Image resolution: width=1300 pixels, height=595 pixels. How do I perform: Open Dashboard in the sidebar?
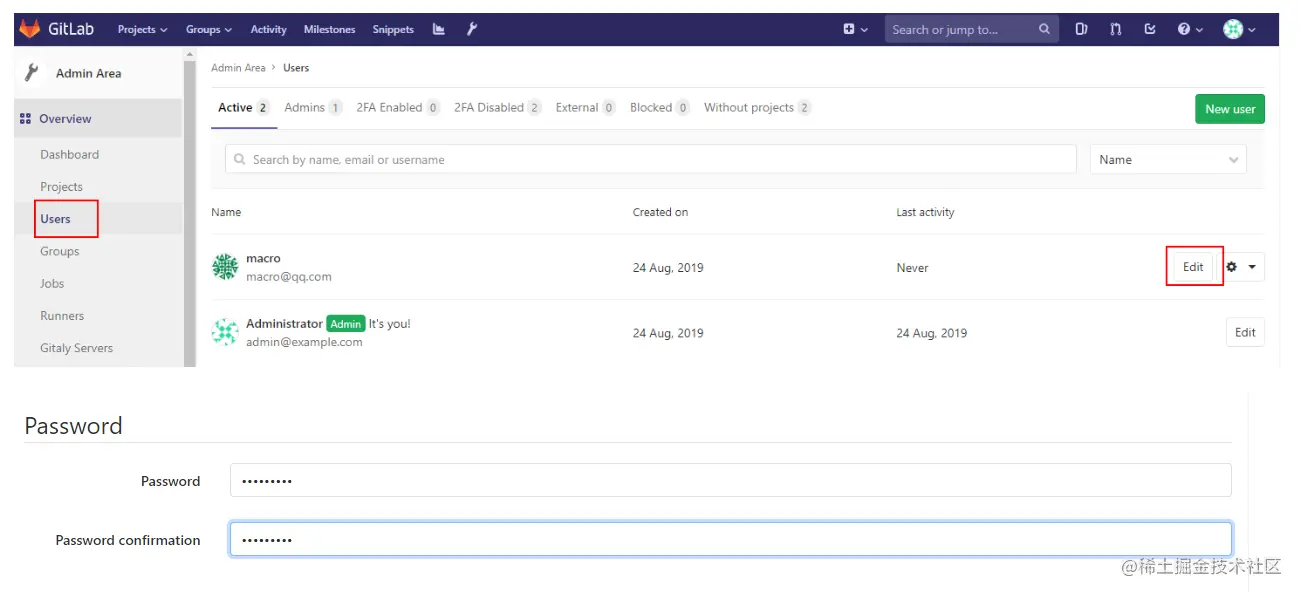click(70, 155)
